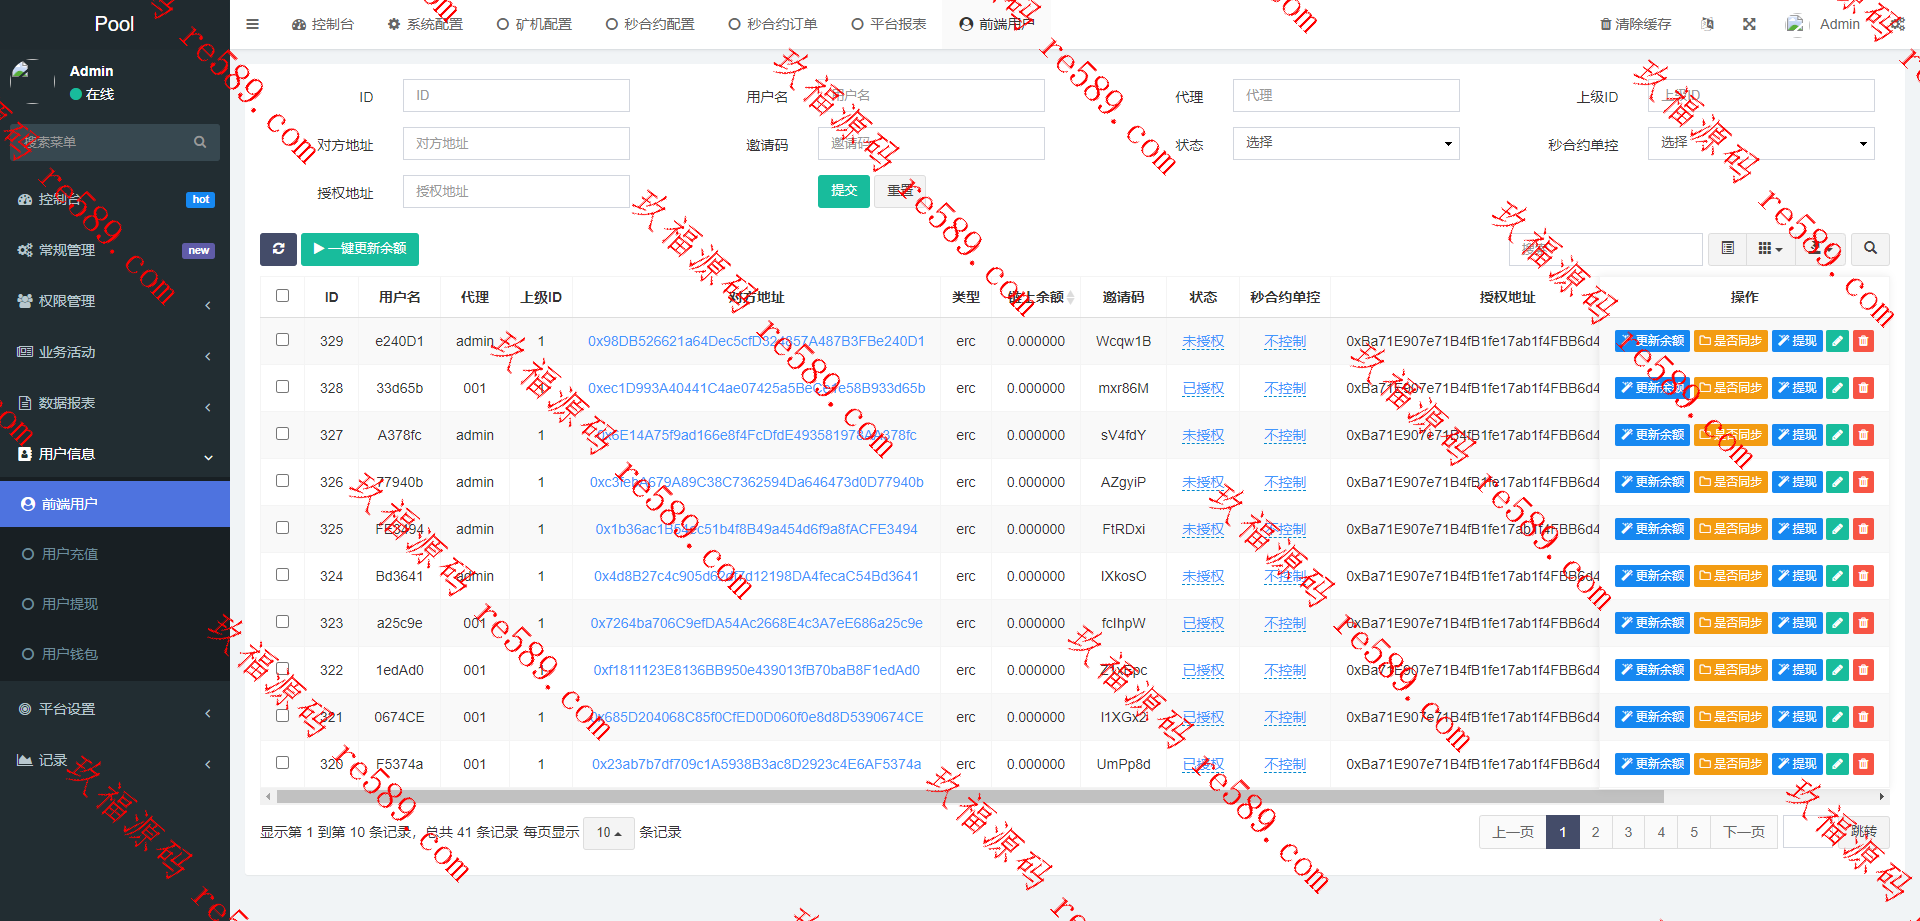Sort table by 钱包余额 column header

[1036, 297]
